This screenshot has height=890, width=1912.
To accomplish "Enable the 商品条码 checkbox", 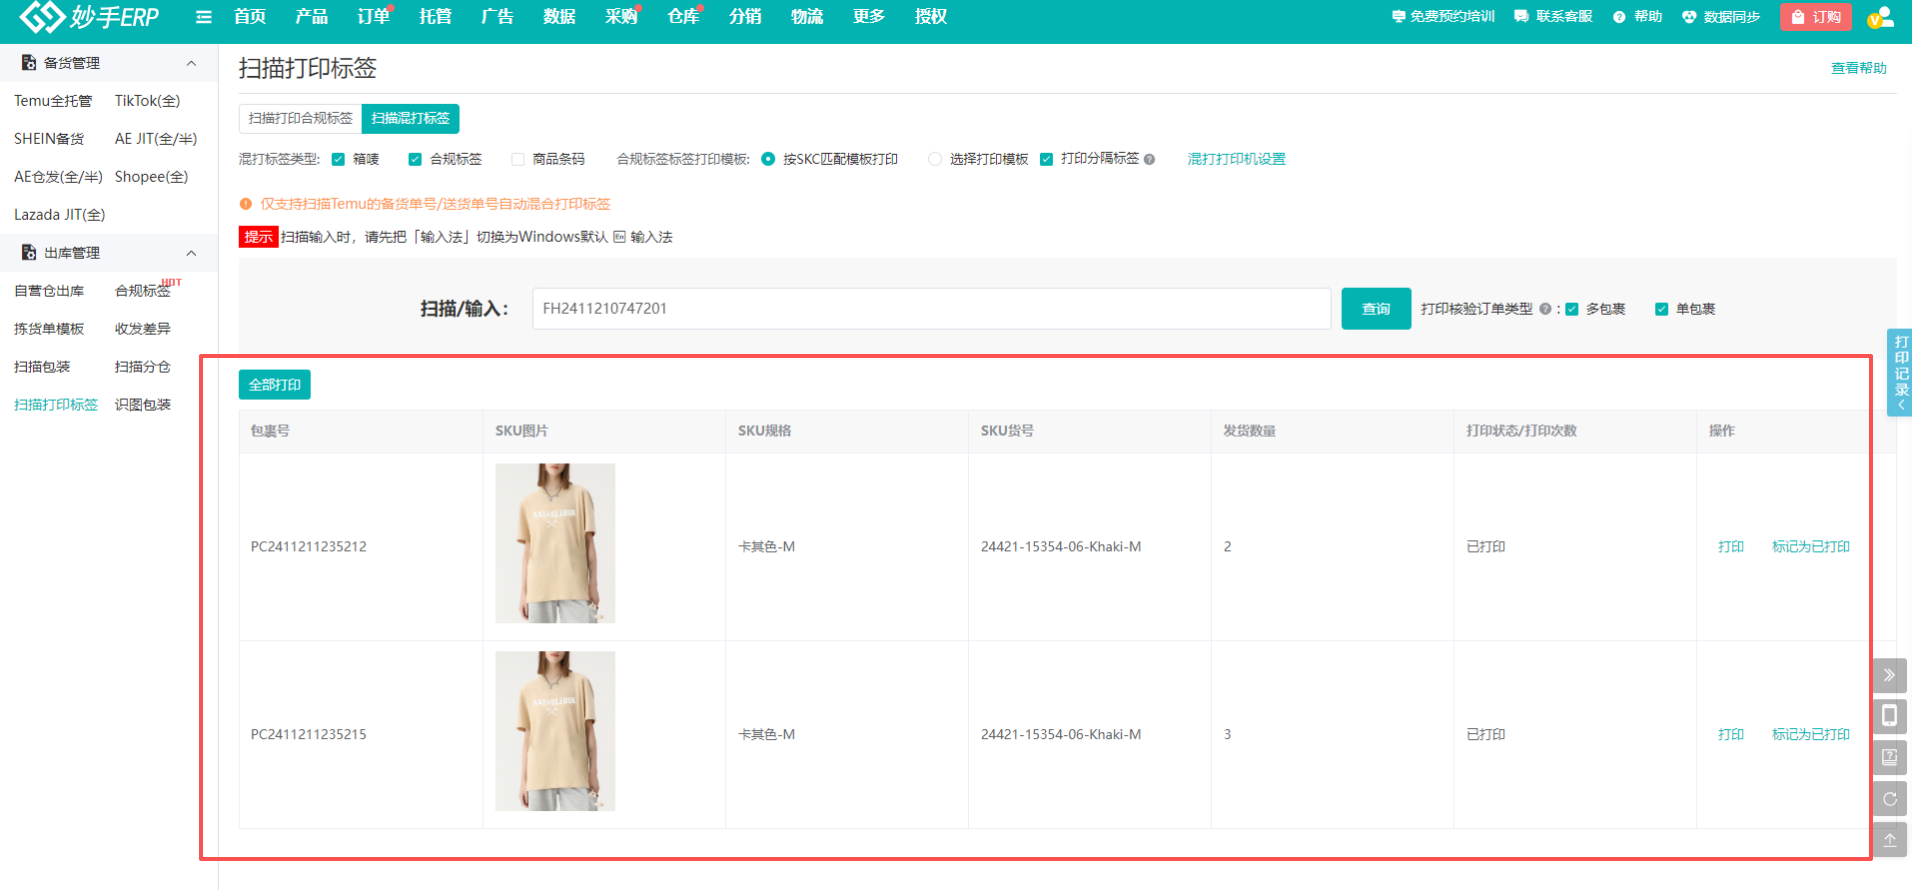I will click(x=517, y=159).
